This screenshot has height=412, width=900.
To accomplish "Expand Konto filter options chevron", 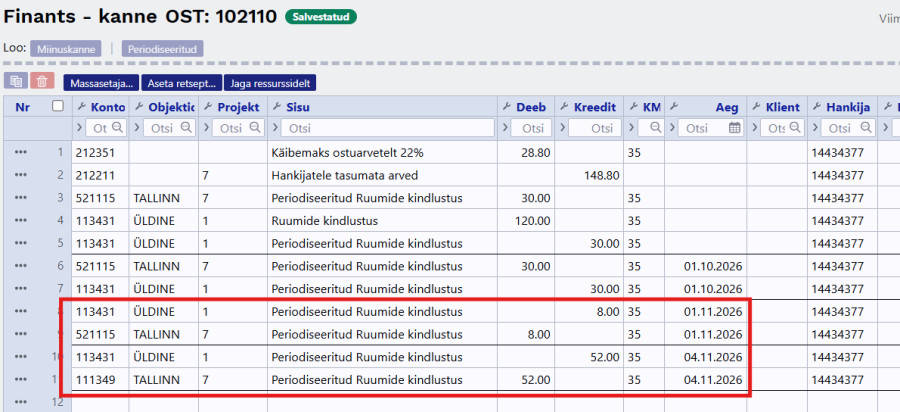I will click(79, 128).
